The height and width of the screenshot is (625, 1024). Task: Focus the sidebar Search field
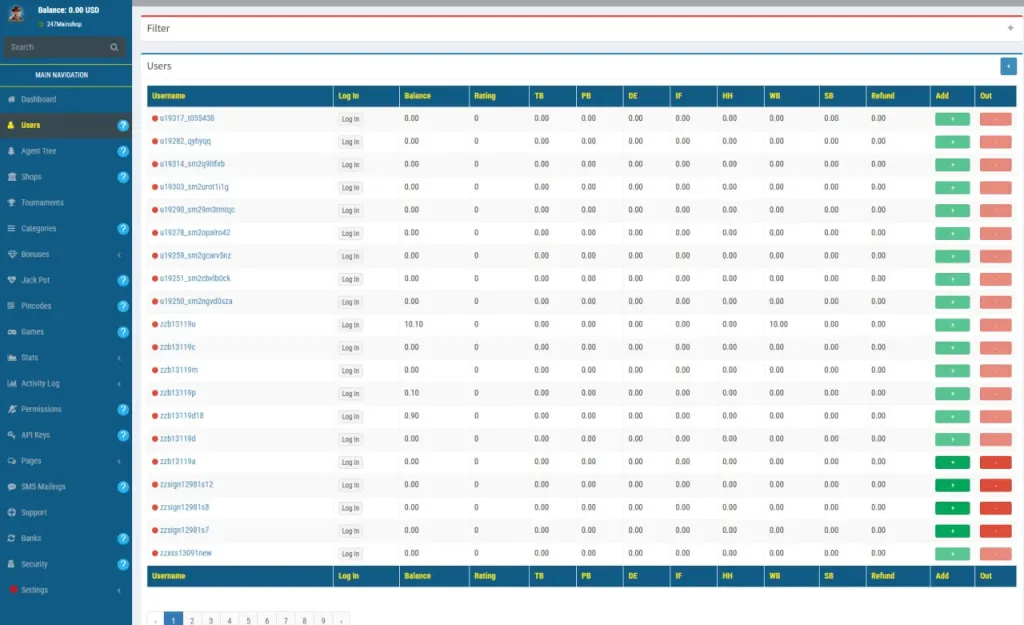pos(57,47)
